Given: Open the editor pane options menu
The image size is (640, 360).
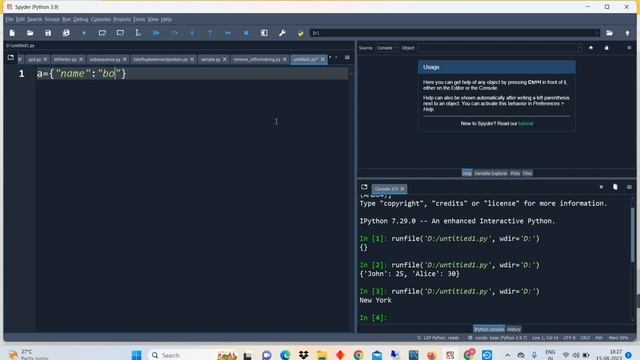Looking at the screenshot, I should 347,58.
